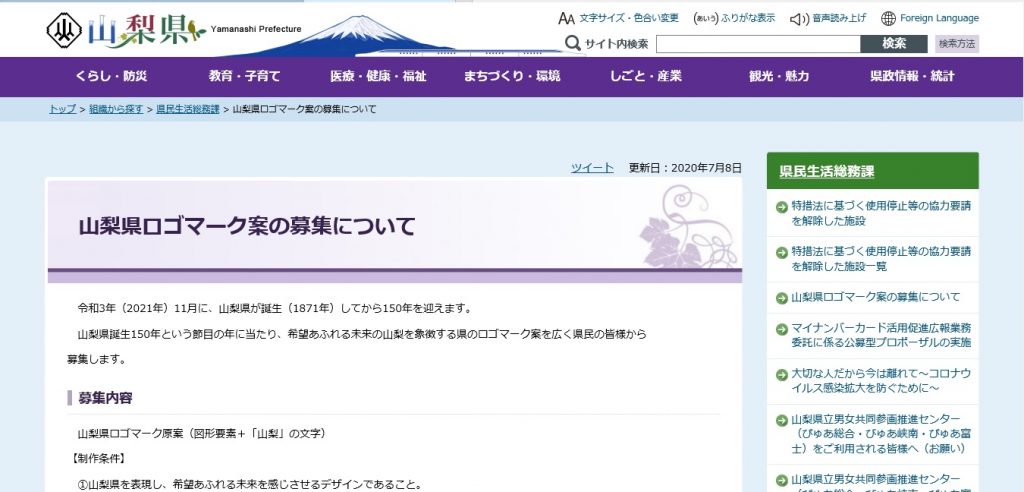
Task: Open sidebar link 特措法…解除した施設一覧
Action: [x=881, y=259]
